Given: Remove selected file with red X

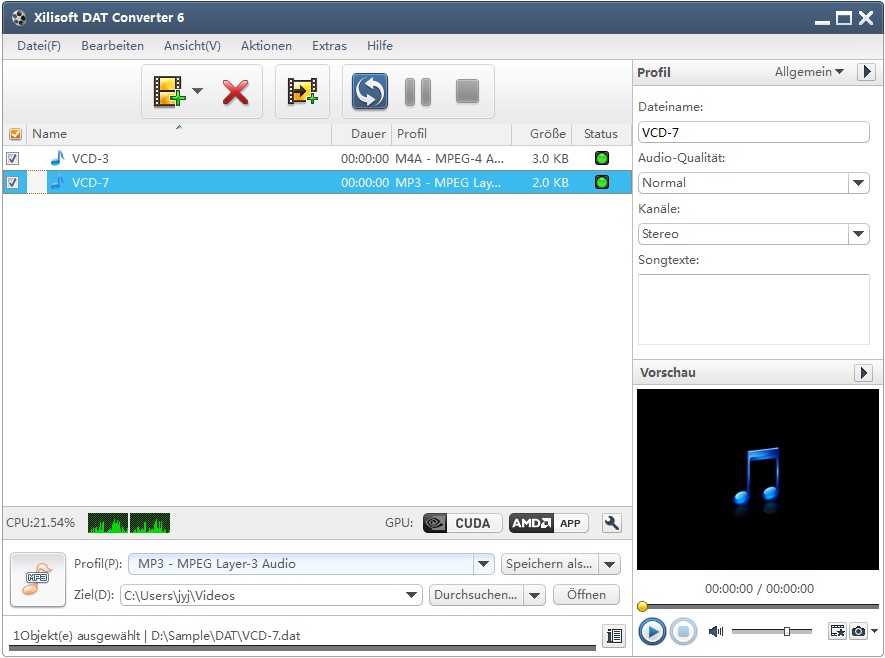Looking at the screenshot, I should [x=235, y=92].
